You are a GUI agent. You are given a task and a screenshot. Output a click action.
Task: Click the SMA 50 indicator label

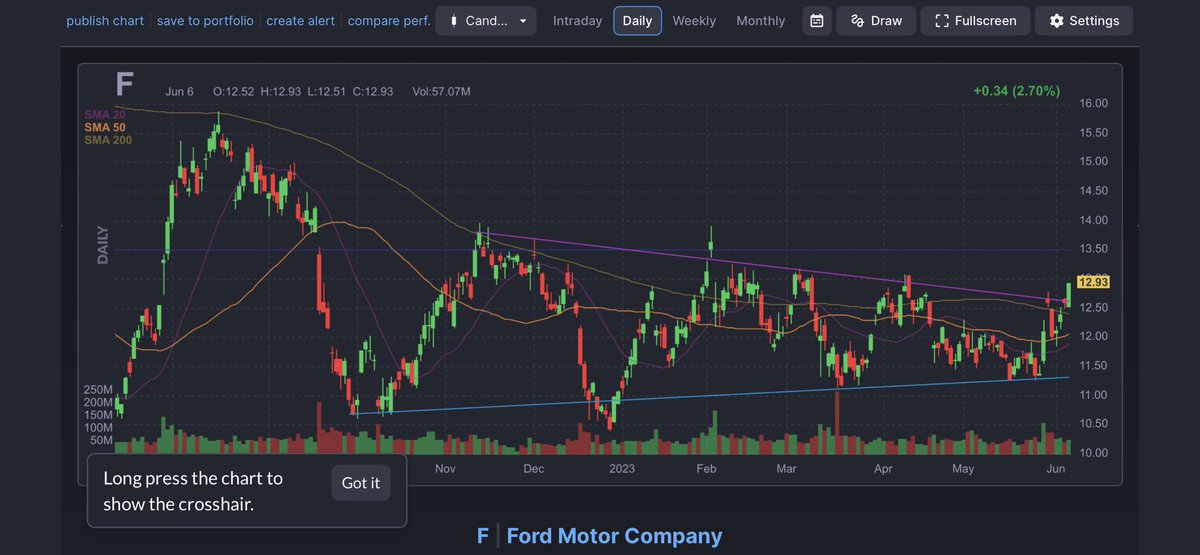[105, 128]
